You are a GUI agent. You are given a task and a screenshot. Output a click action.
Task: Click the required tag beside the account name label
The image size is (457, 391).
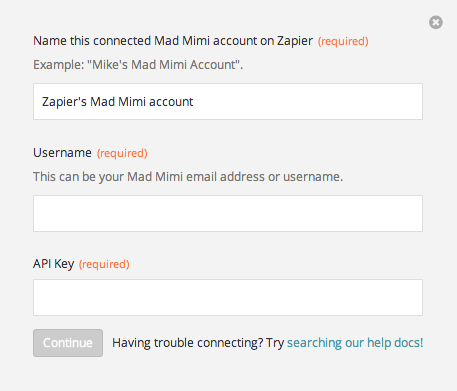[343, 41]
